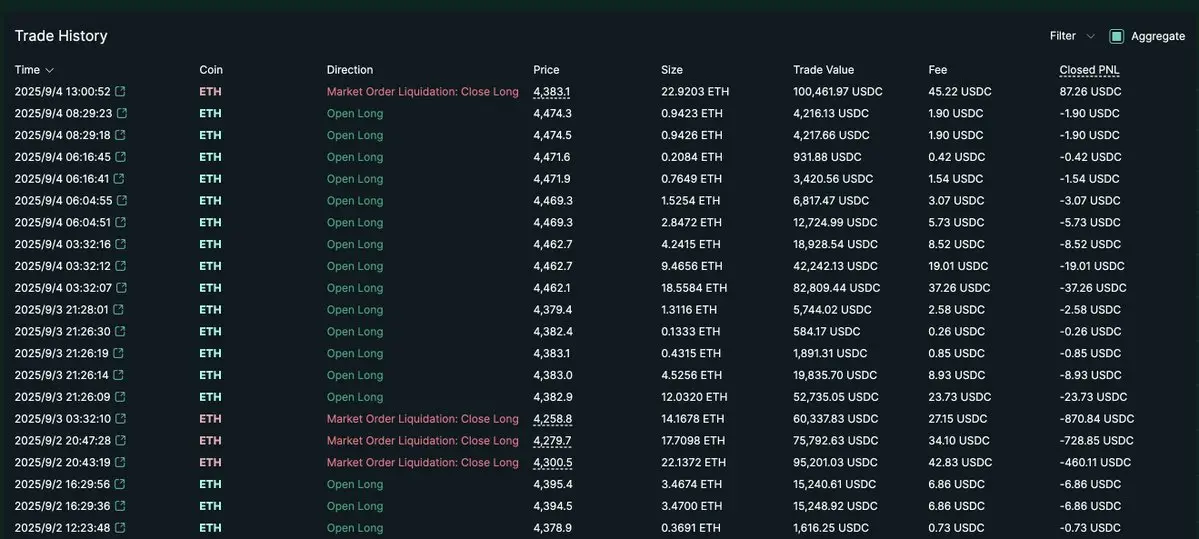
Task: Click trade value 52,735.05 USDC
Action: coord(835,397)
